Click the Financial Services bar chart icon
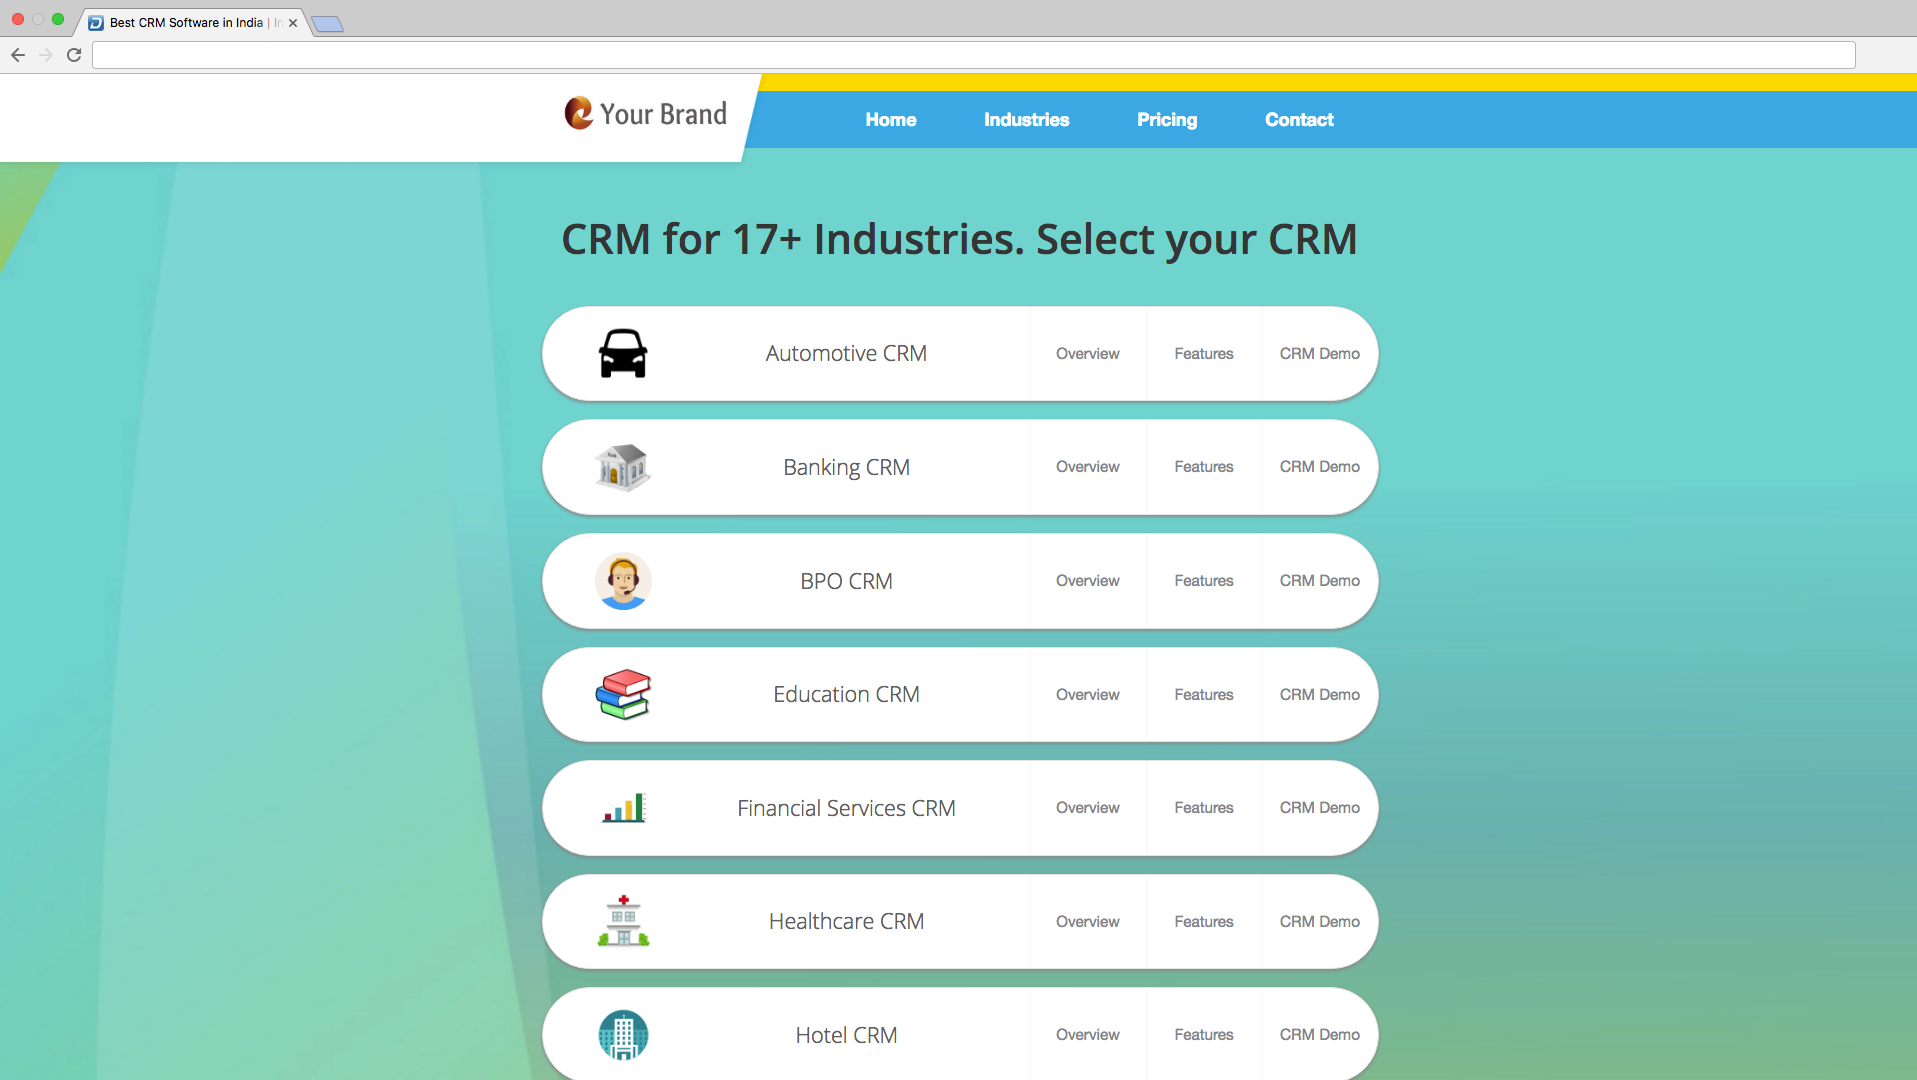 pos(624,807)
